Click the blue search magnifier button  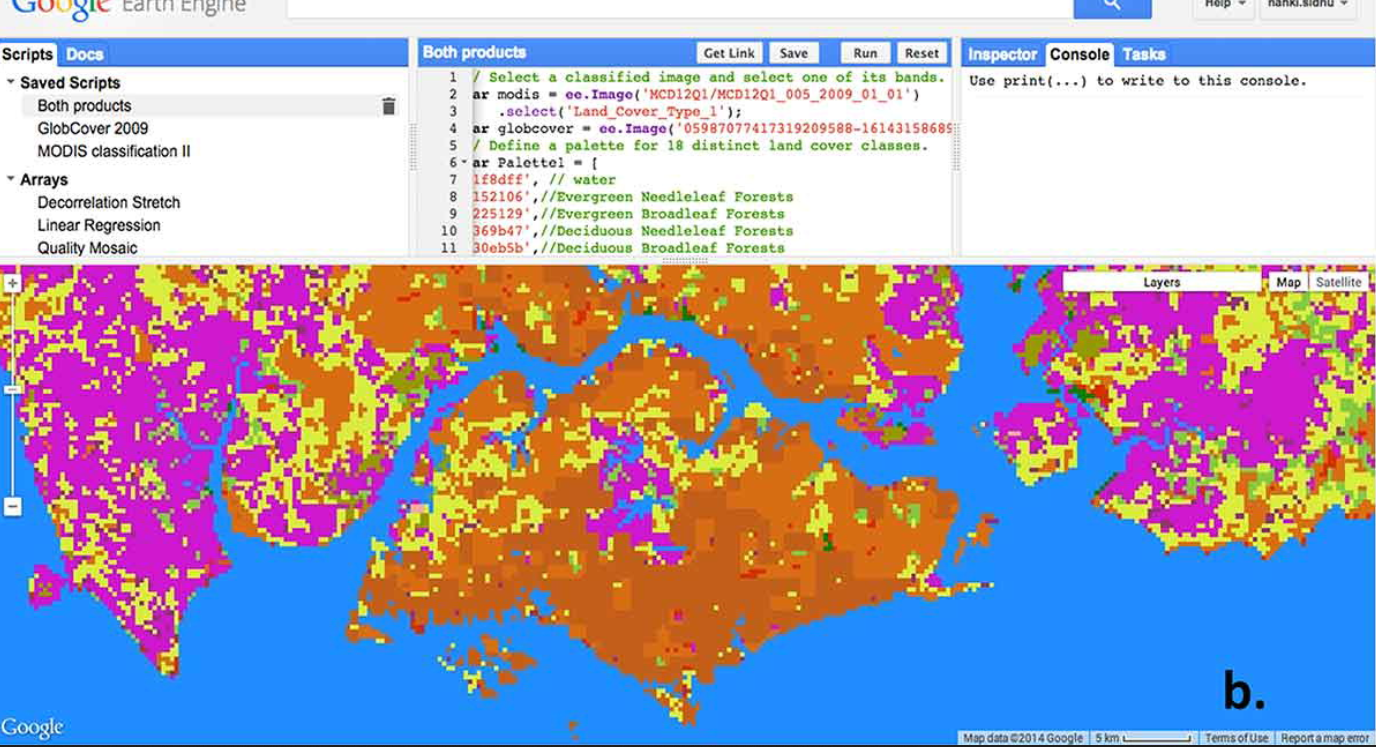click(x=1112, y=8)
